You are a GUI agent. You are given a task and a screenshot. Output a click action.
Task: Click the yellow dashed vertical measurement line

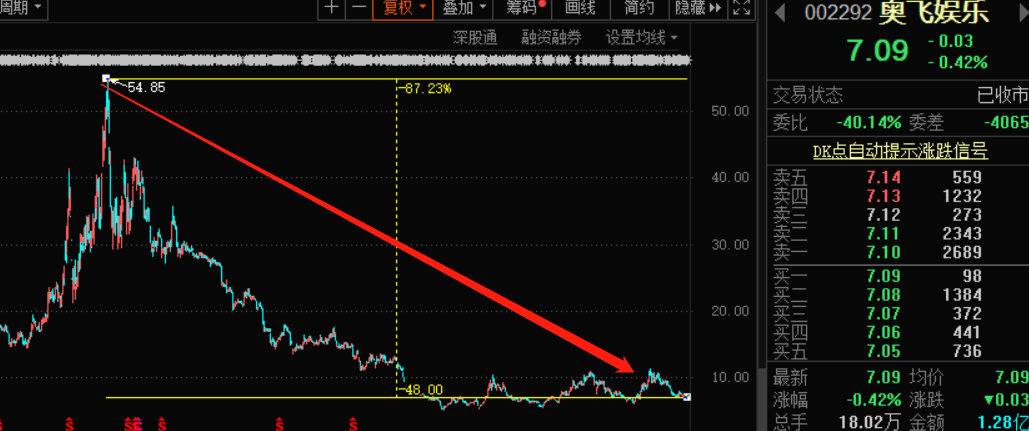coord(396,236)
